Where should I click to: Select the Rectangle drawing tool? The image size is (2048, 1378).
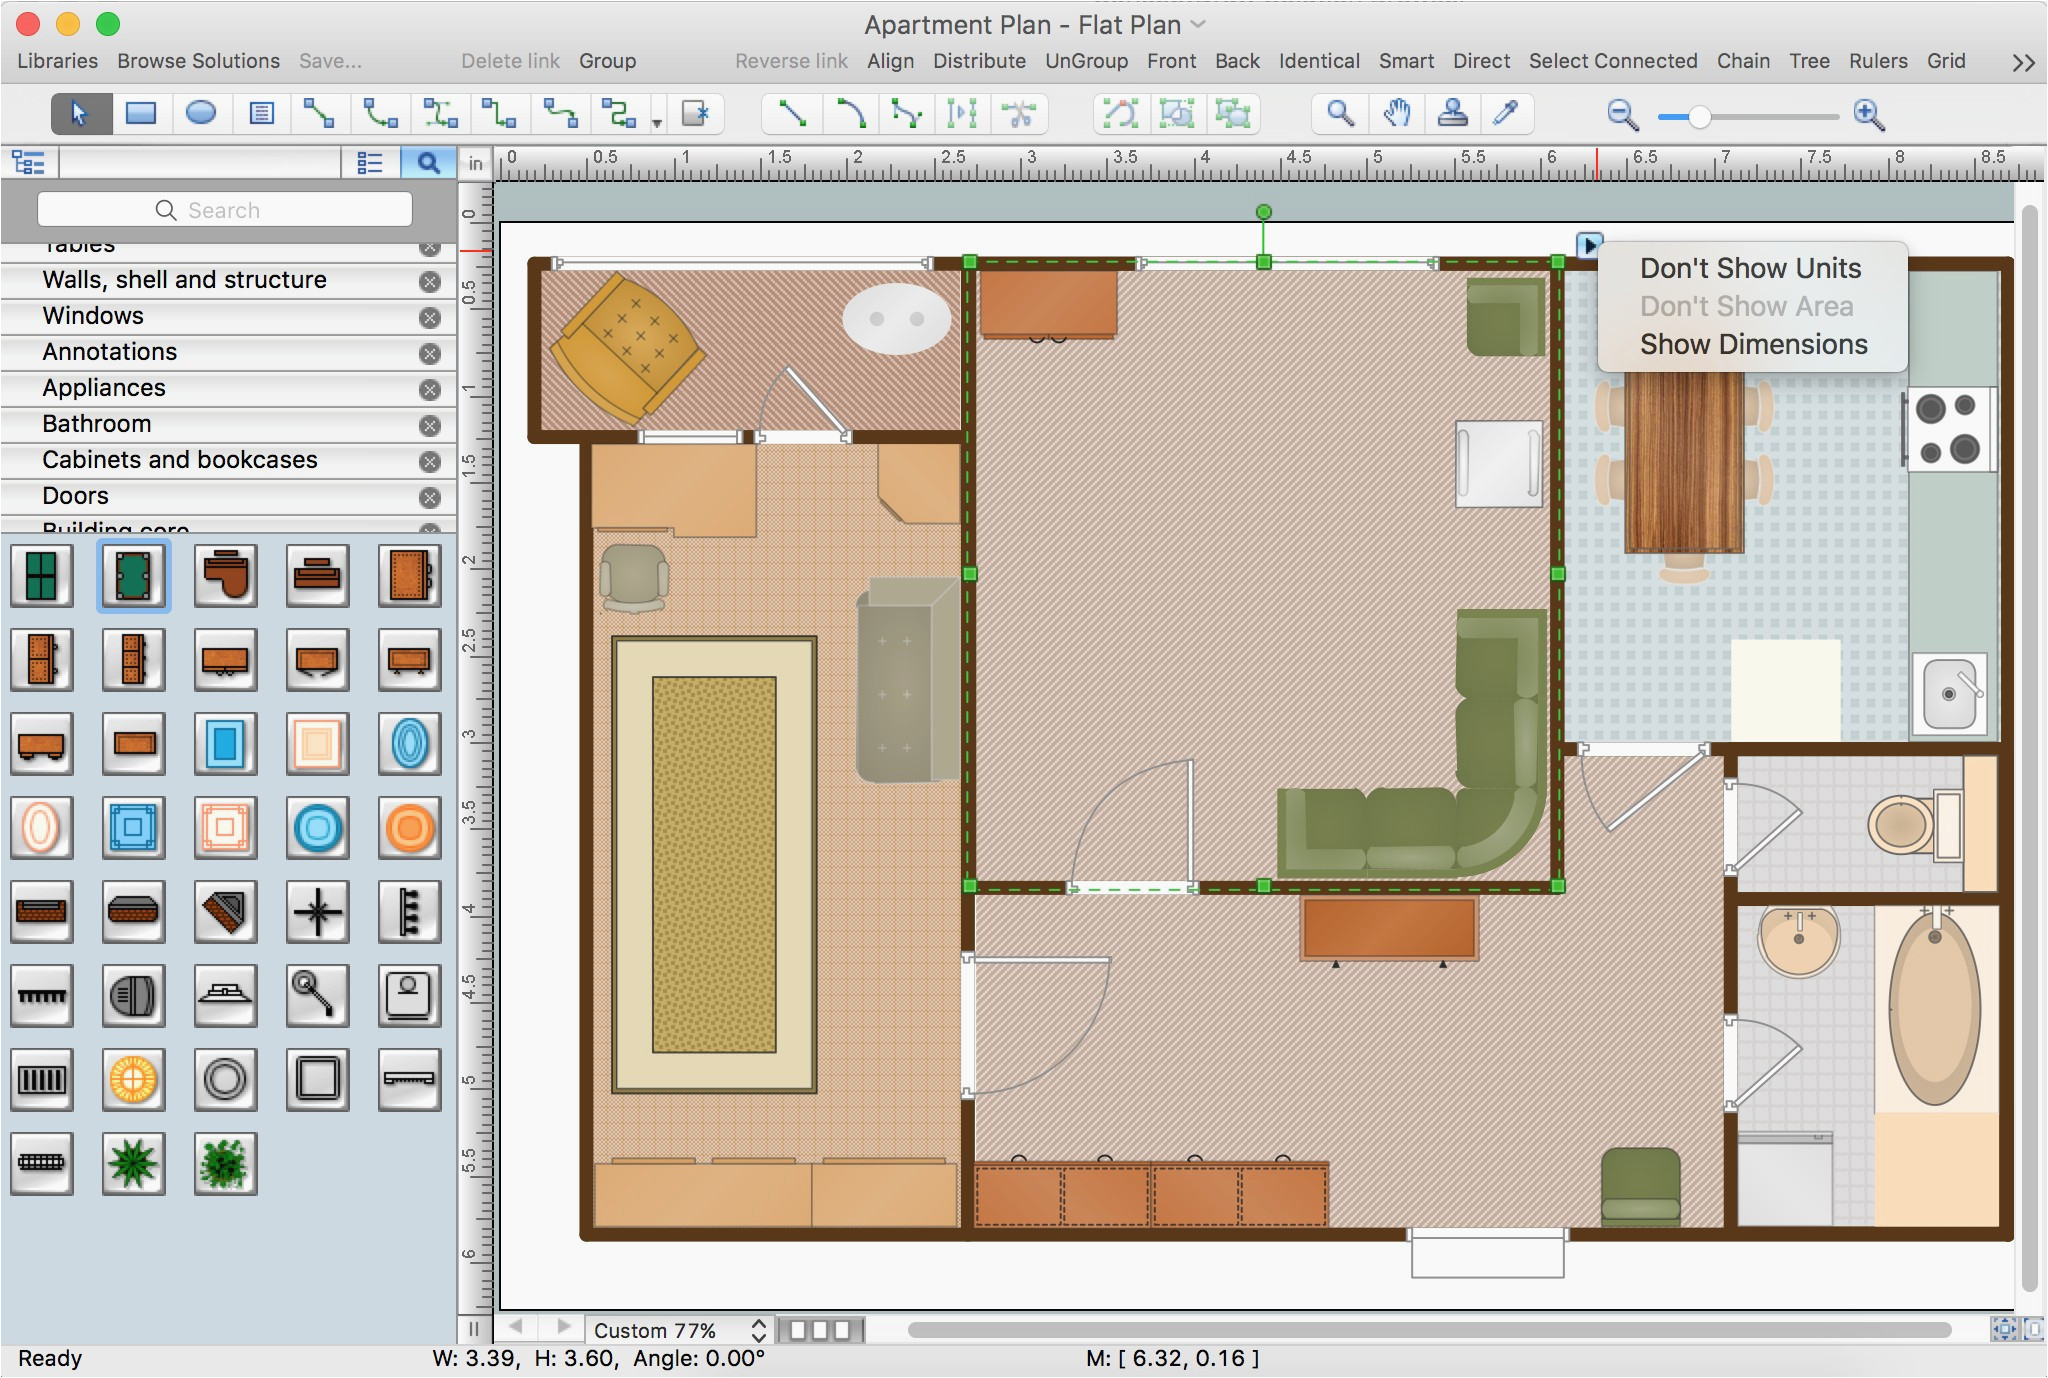(x=140, y=114)
